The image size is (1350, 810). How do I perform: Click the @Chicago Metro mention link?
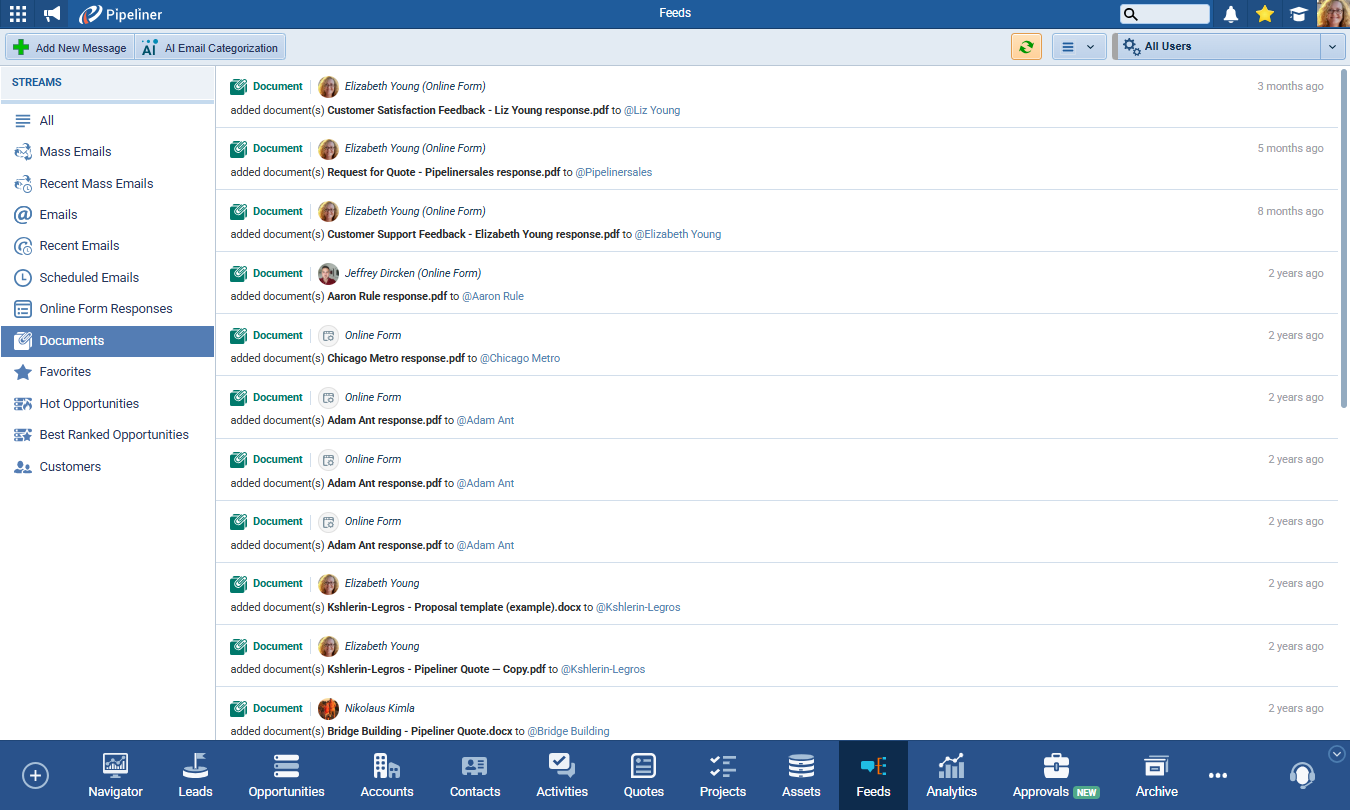[x=520, y=358]
